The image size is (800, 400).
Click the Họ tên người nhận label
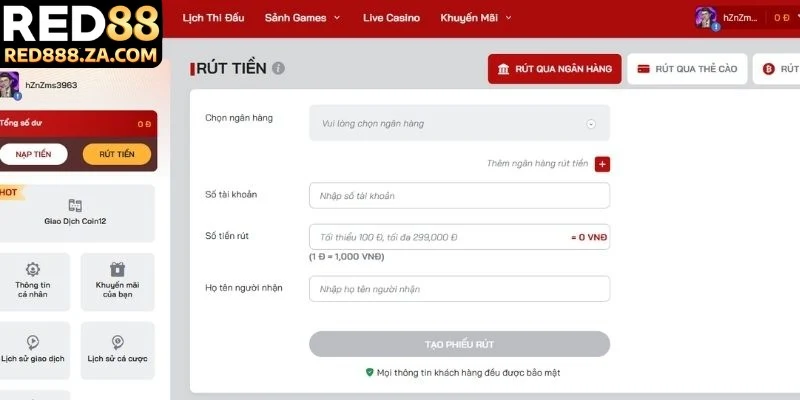pyautogui.click(x=243, y=288)
